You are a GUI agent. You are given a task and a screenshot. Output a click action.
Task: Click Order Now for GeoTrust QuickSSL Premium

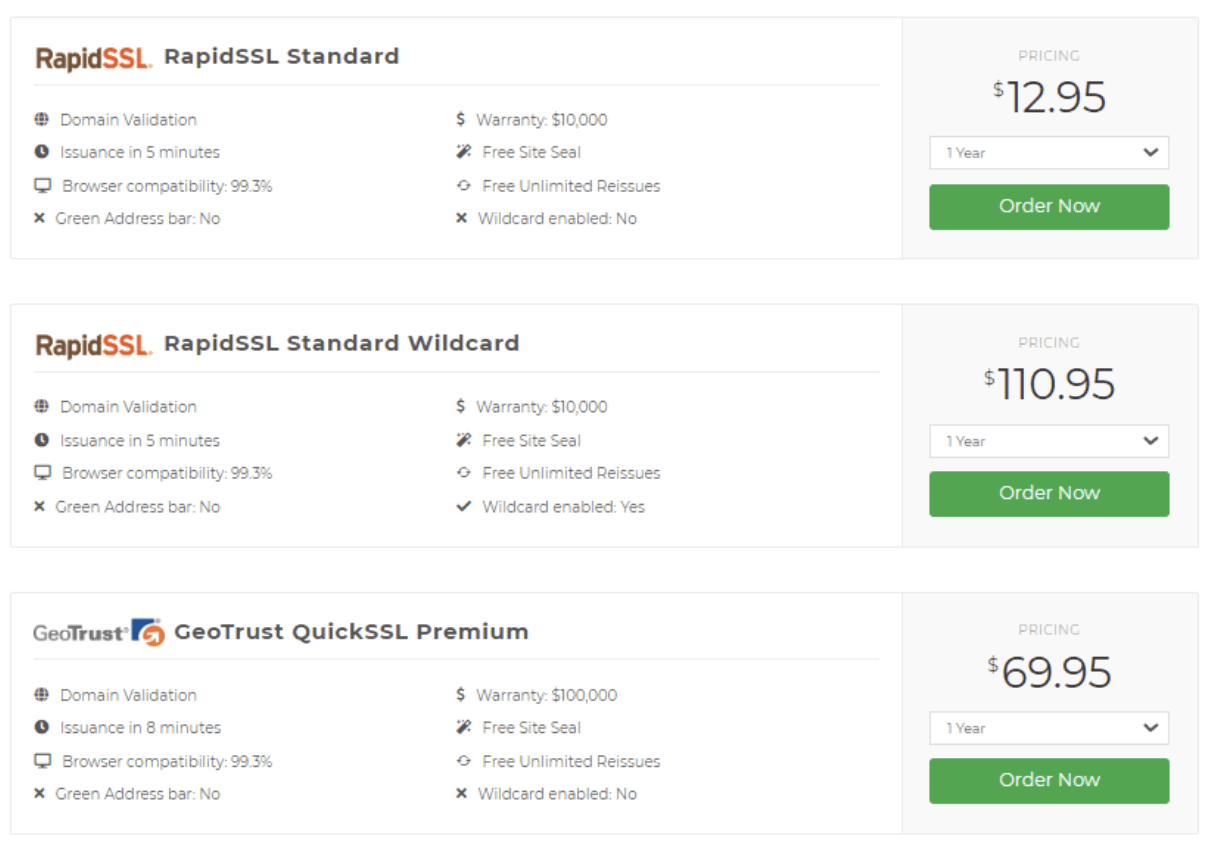(1048, 781)
